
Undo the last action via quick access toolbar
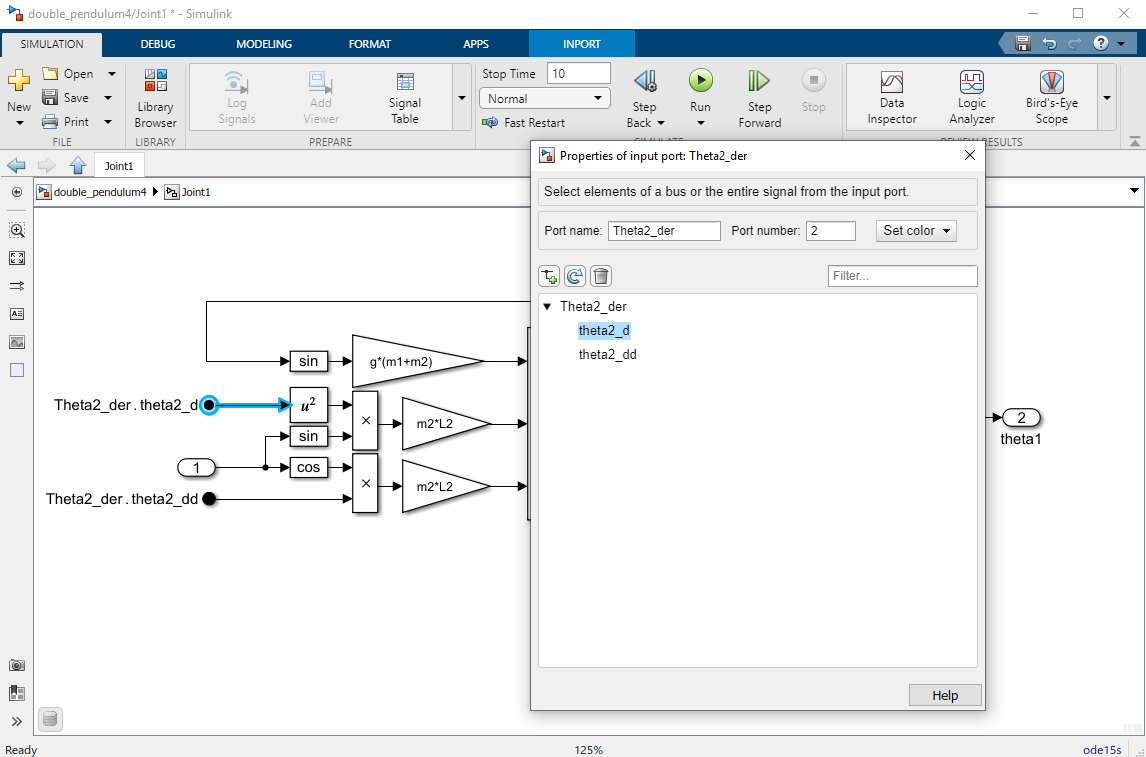pyautogui.click(x=1049, y=44)
